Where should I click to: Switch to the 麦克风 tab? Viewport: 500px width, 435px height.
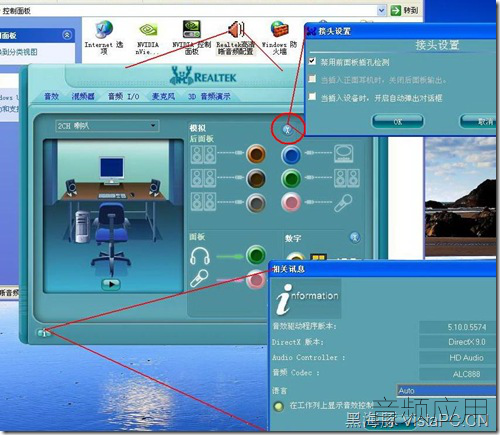163,96
